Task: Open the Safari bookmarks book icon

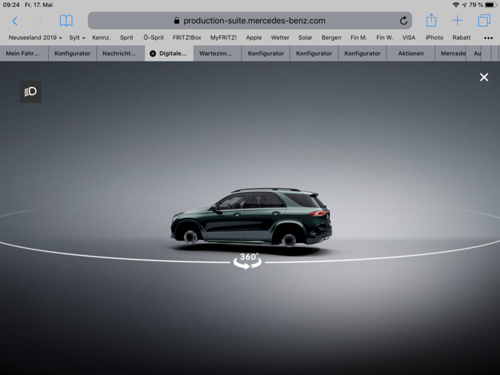Action: (x=66, y=21)
